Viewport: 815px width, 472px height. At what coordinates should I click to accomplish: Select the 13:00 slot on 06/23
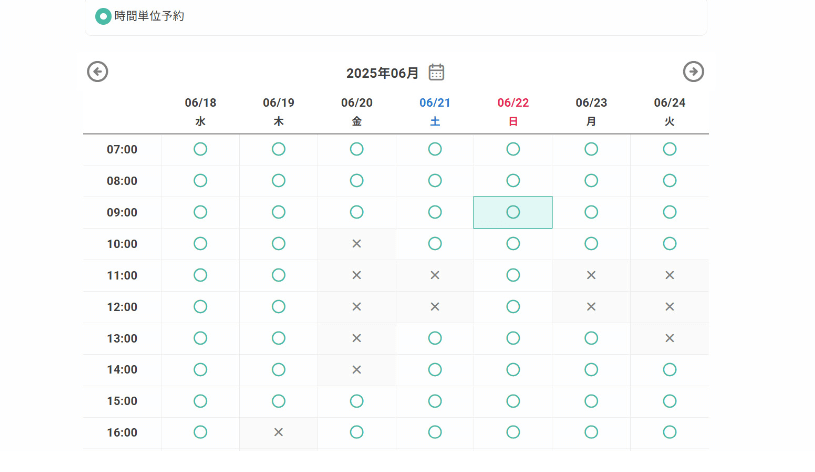(x=591, y=338)
